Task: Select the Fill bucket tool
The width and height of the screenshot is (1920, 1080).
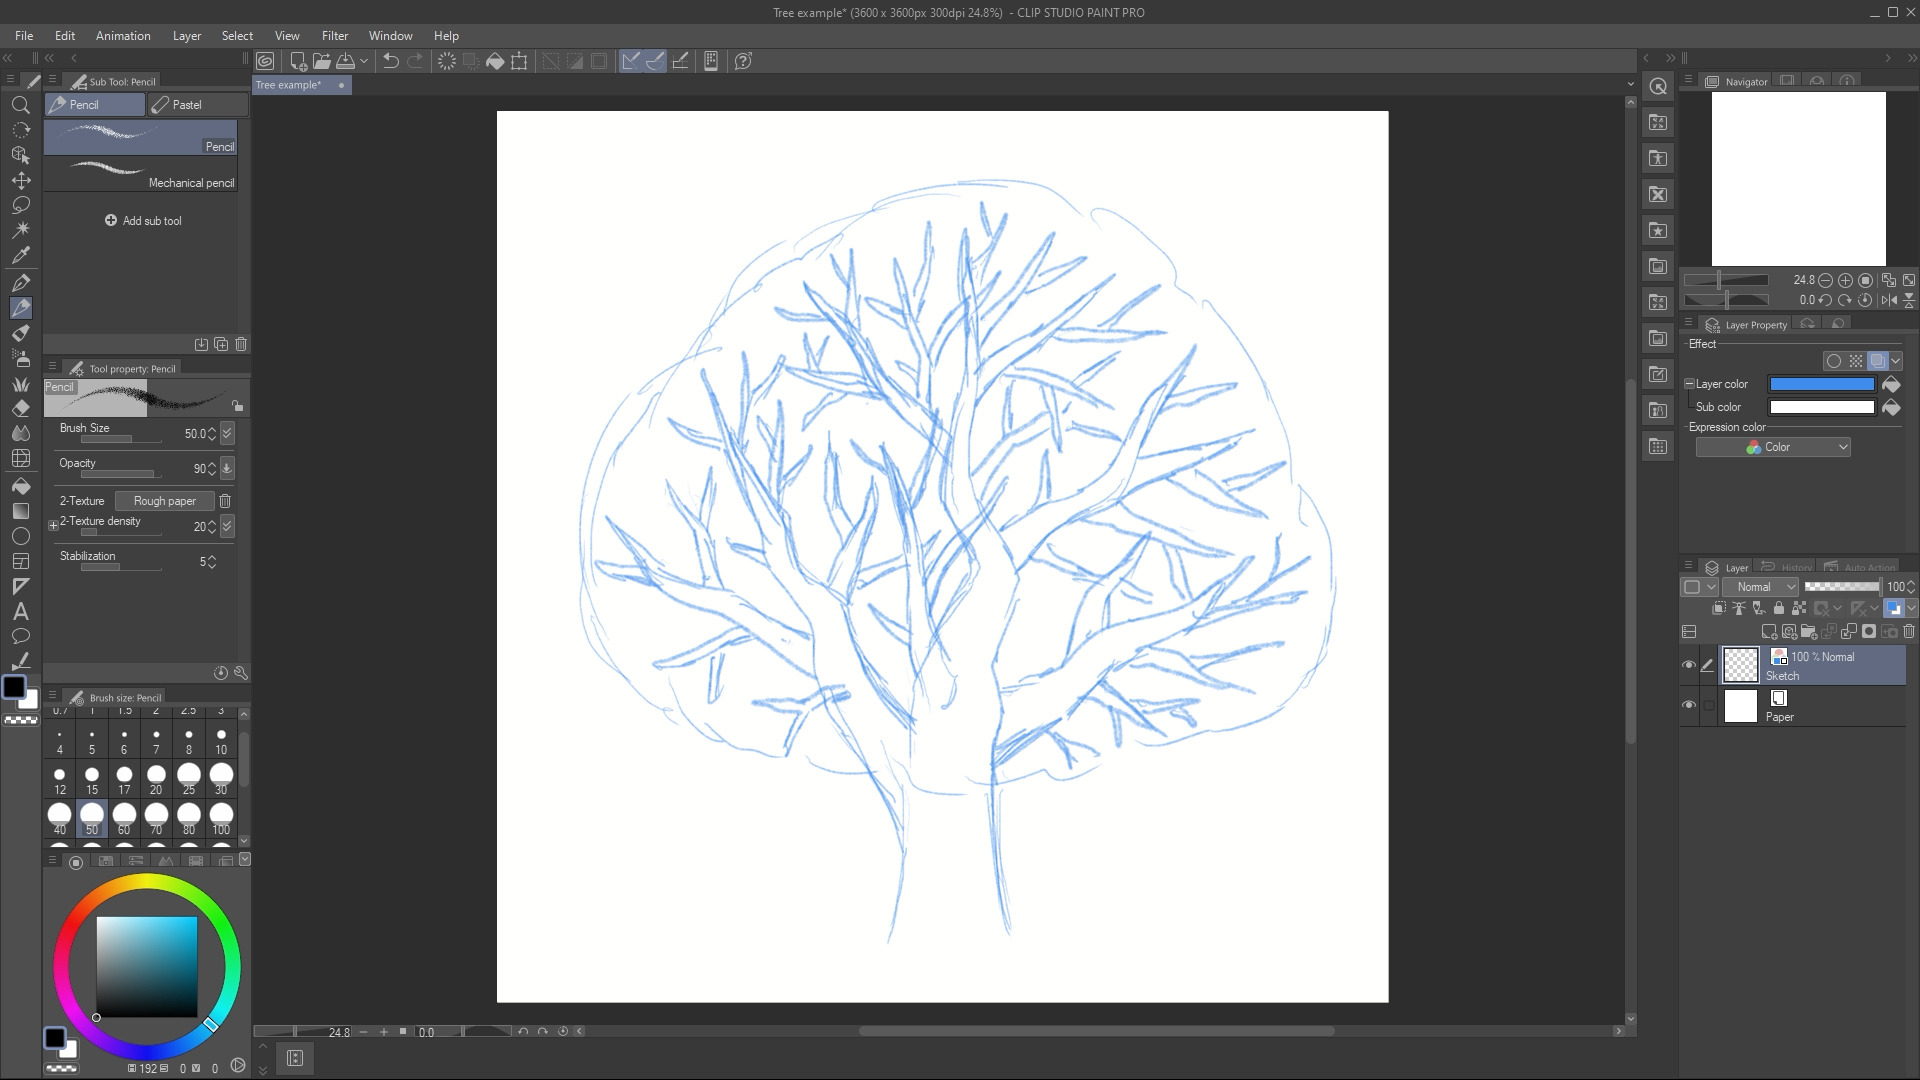Action: tap(20, 486)
